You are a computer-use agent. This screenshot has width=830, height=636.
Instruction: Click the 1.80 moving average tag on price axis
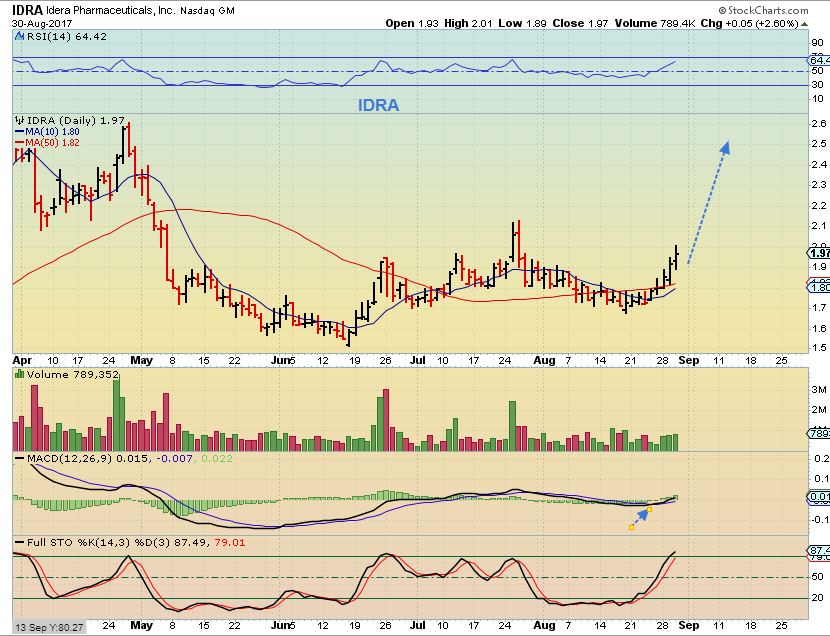click(x=819, y=287)
